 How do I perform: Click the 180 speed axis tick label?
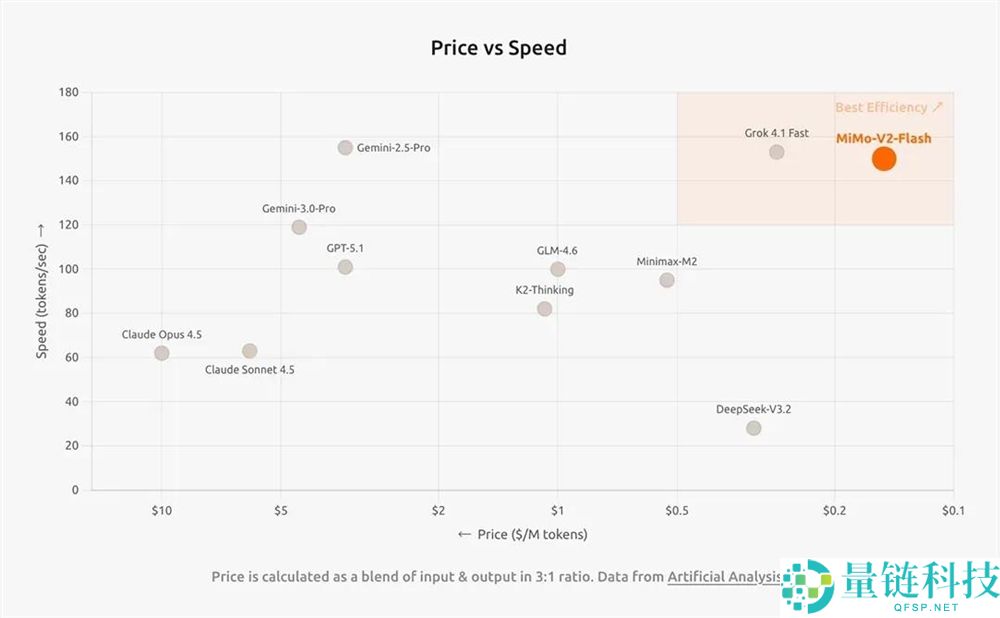point(69,92)
